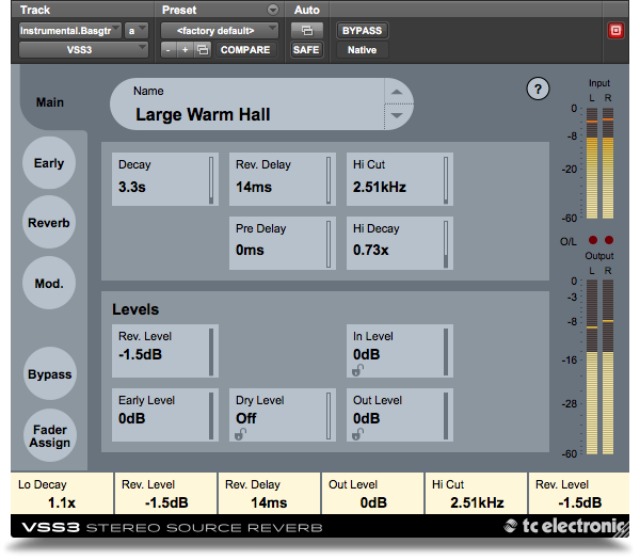Screen dimensions: 640x560
Task: Select the Out Level 0dB fader slot
Action: click(x=373, y=493)
